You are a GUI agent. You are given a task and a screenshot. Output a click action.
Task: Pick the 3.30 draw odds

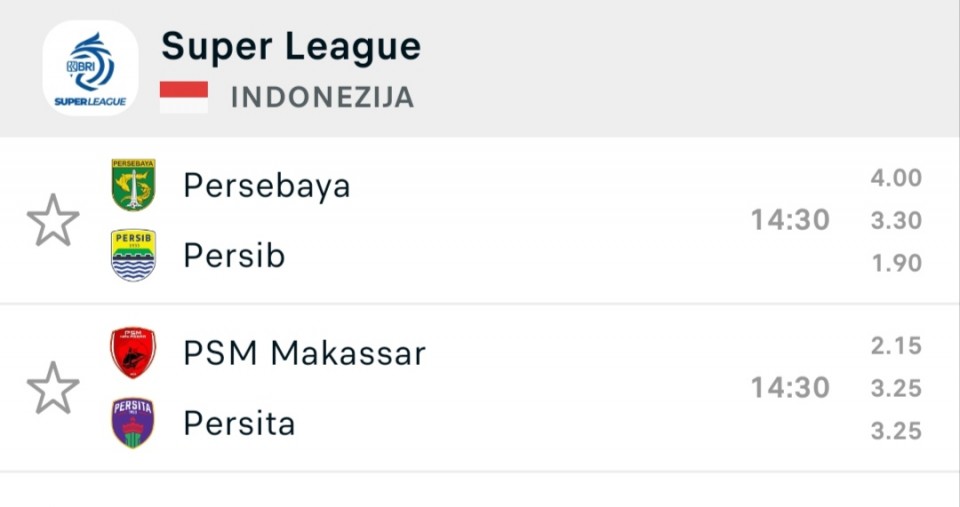click(x=895, y=221)
